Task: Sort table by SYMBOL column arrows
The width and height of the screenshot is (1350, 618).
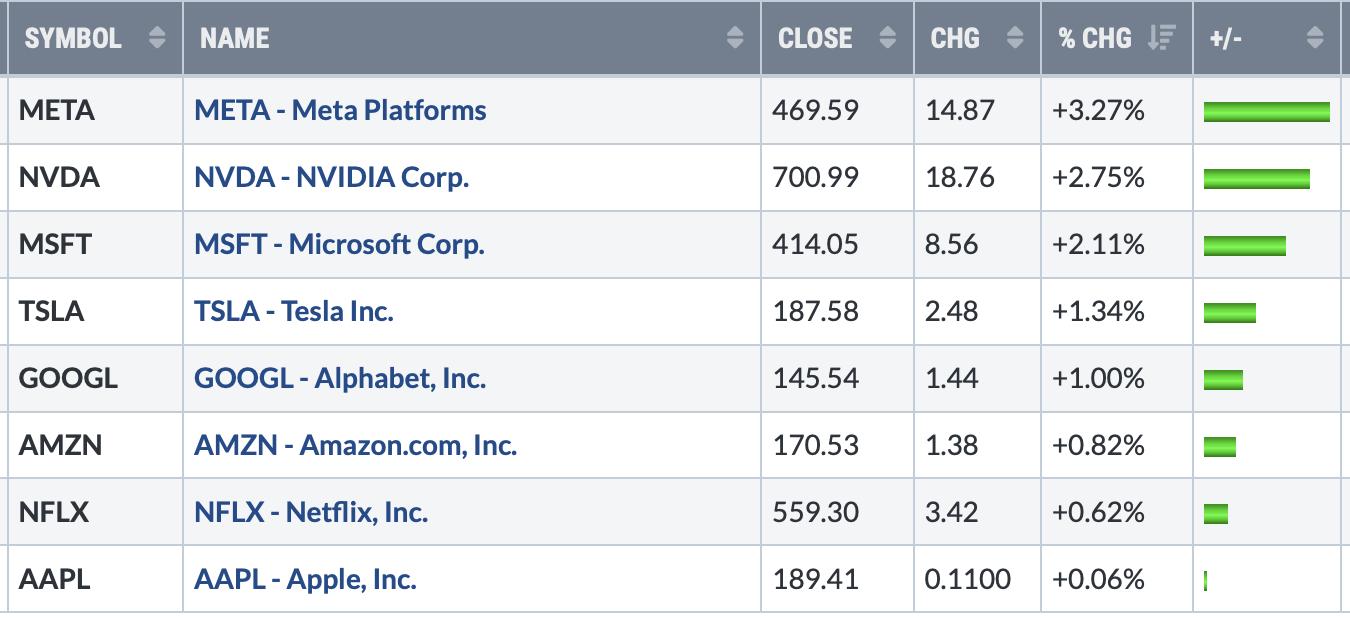Action: 157,38
